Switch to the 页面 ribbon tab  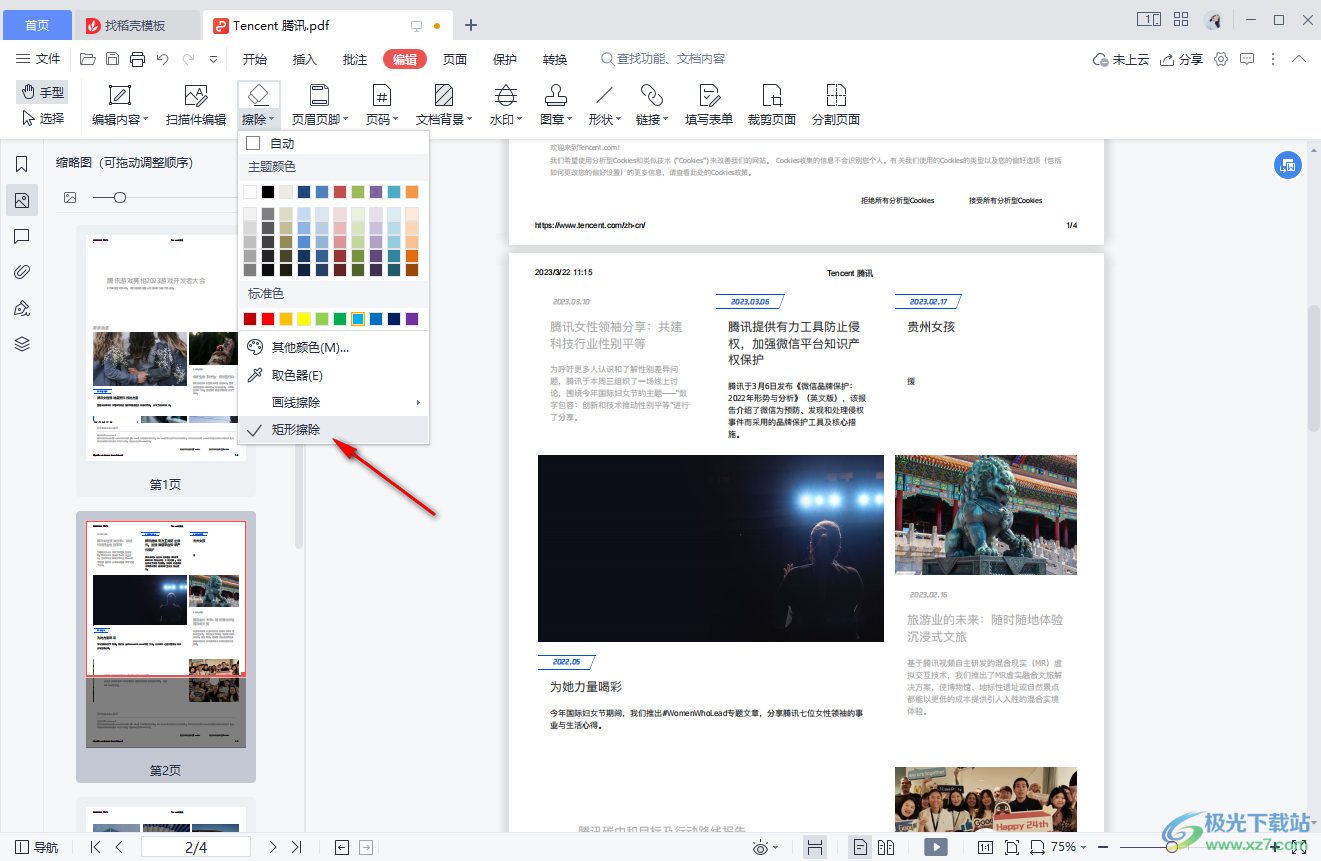click(455, 59)
